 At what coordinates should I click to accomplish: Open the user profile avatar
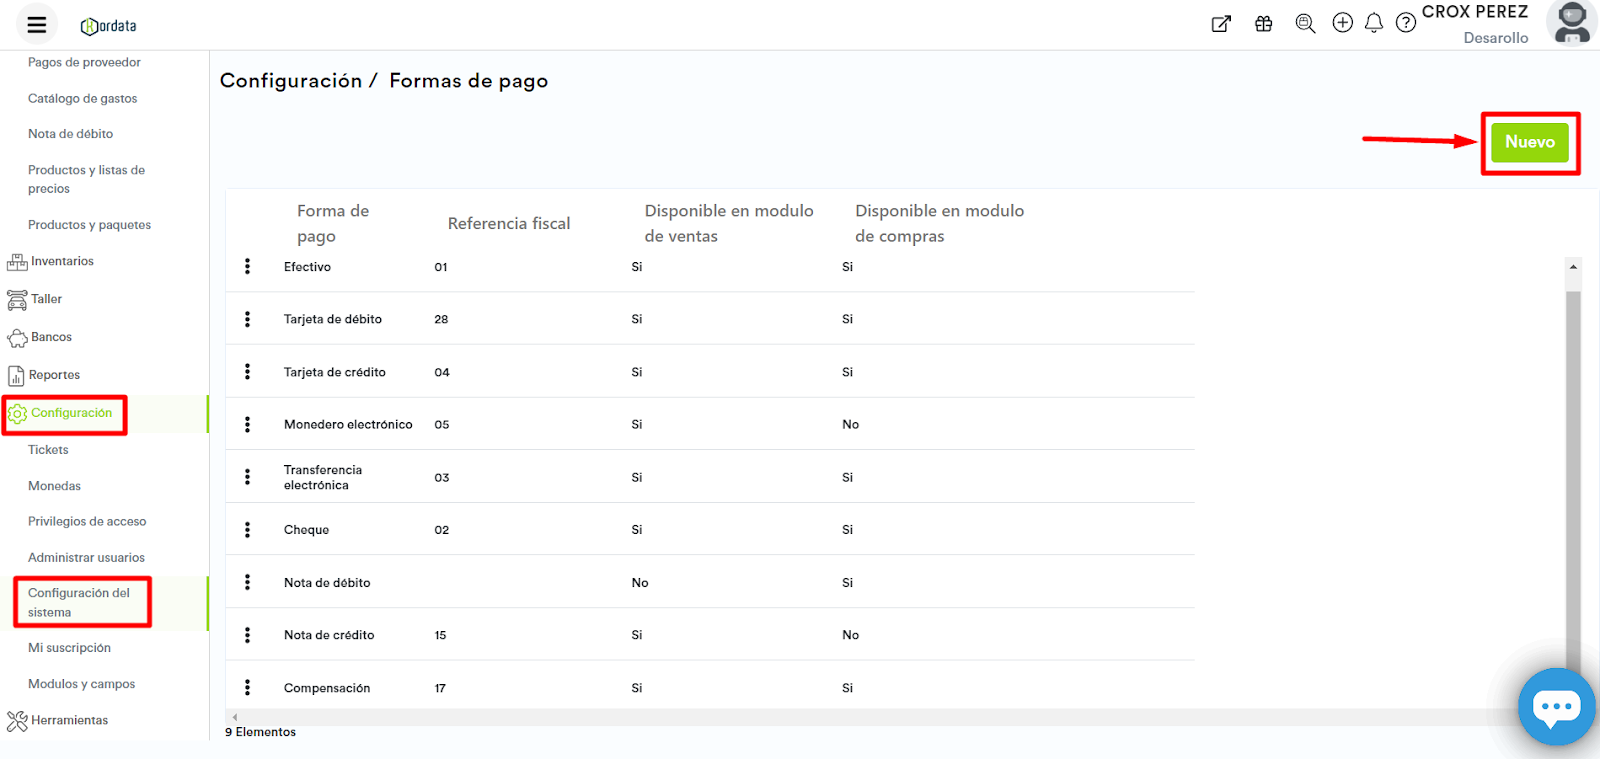pos(1572,23)
